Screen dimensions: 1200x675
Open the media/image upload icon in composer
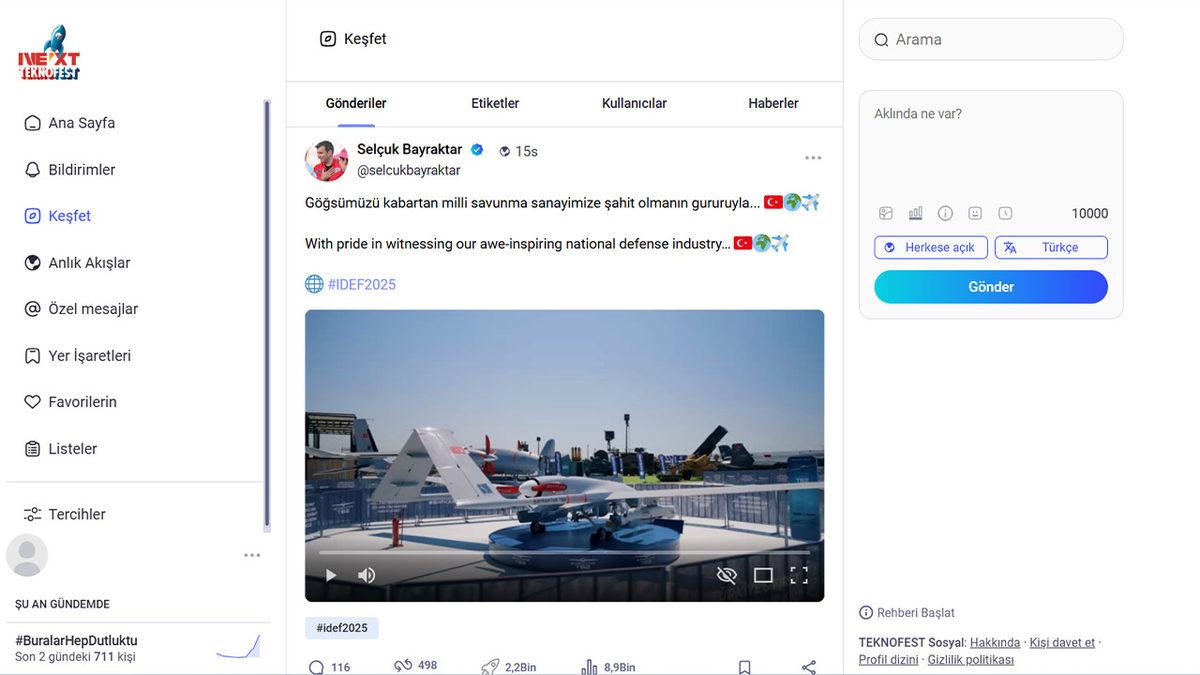(x=885, y=212)
